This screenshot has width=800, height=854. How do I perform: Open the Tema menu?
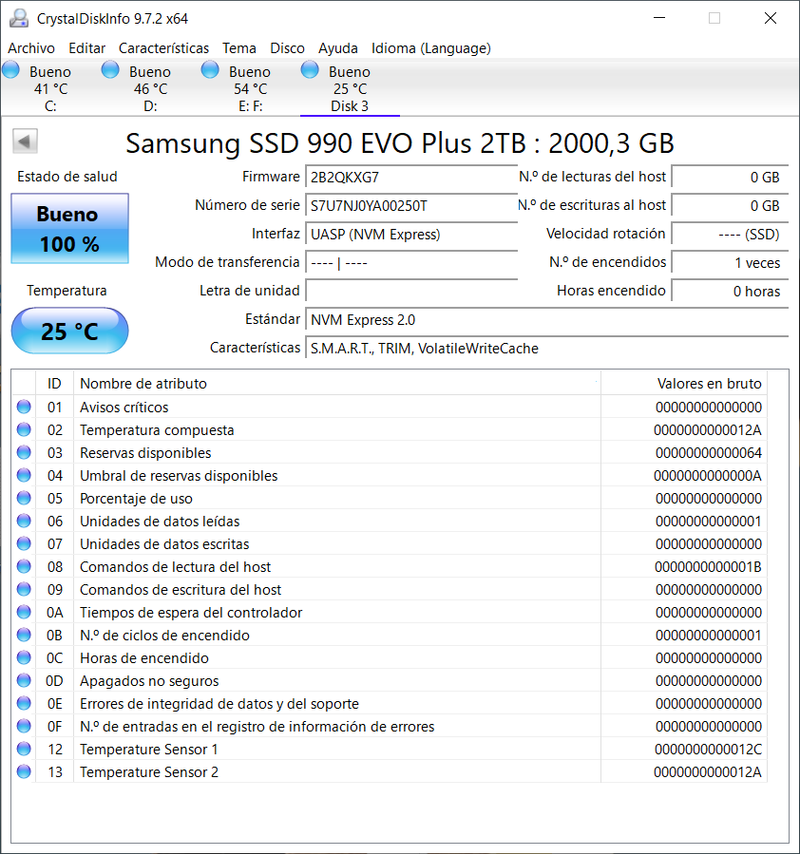click(x=239, y=48)
